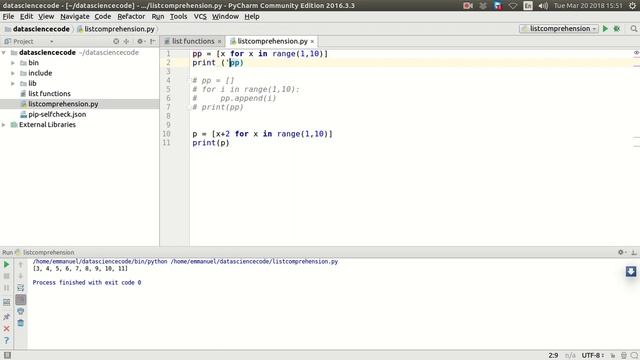640x360 pixels.
Task: Start Debug with the bug icon
Action: point(617,29)
